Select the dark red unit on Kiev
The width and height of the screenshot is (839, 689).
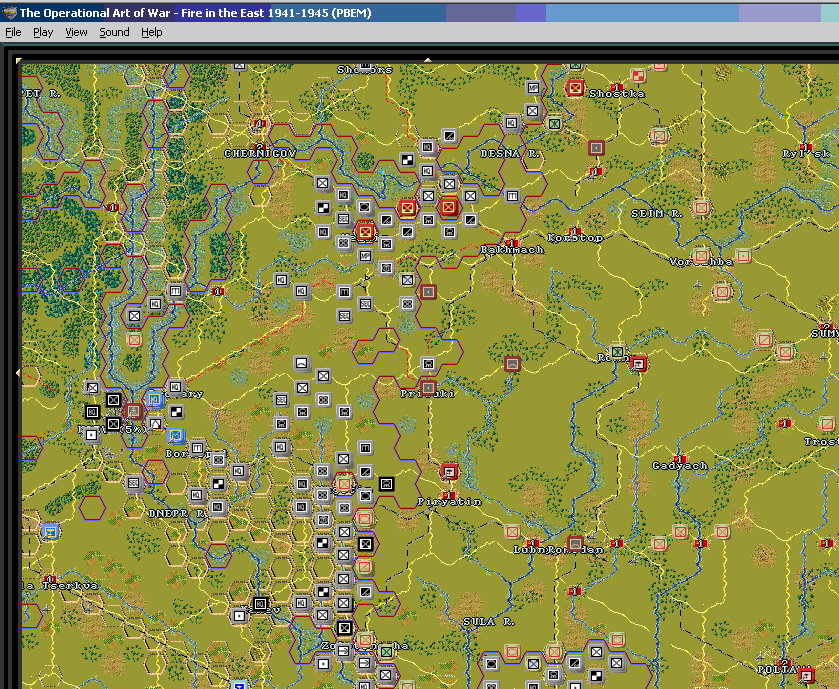pyautogui.click(x=133, y=411)
